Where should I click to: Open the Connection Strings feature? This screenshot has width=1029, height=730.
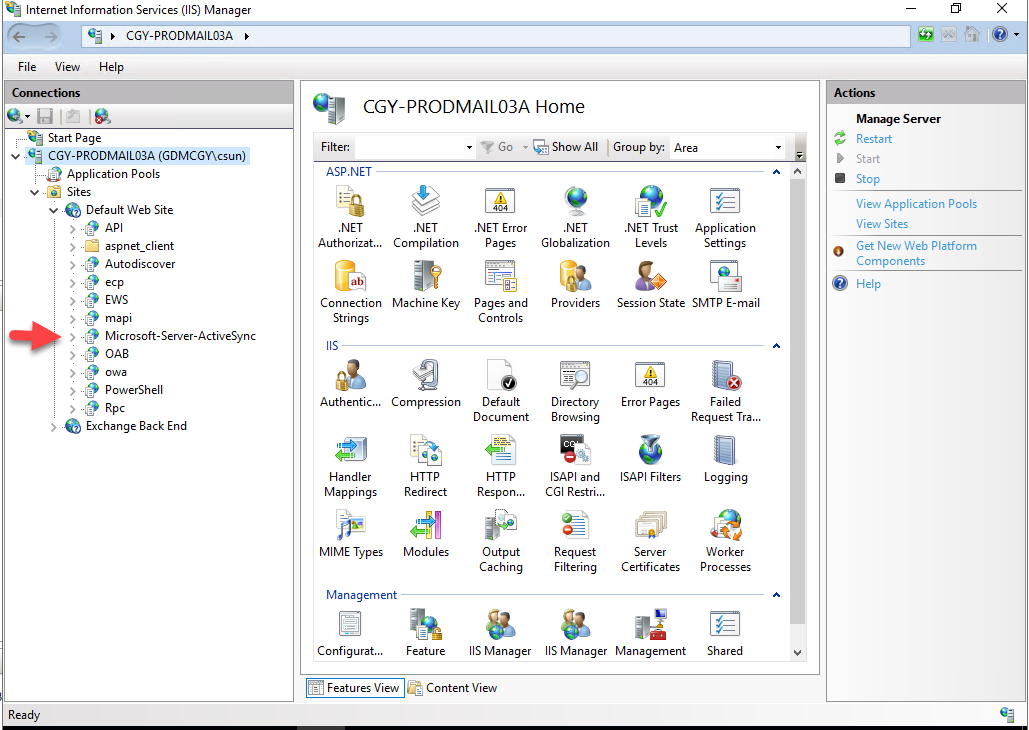350,291
